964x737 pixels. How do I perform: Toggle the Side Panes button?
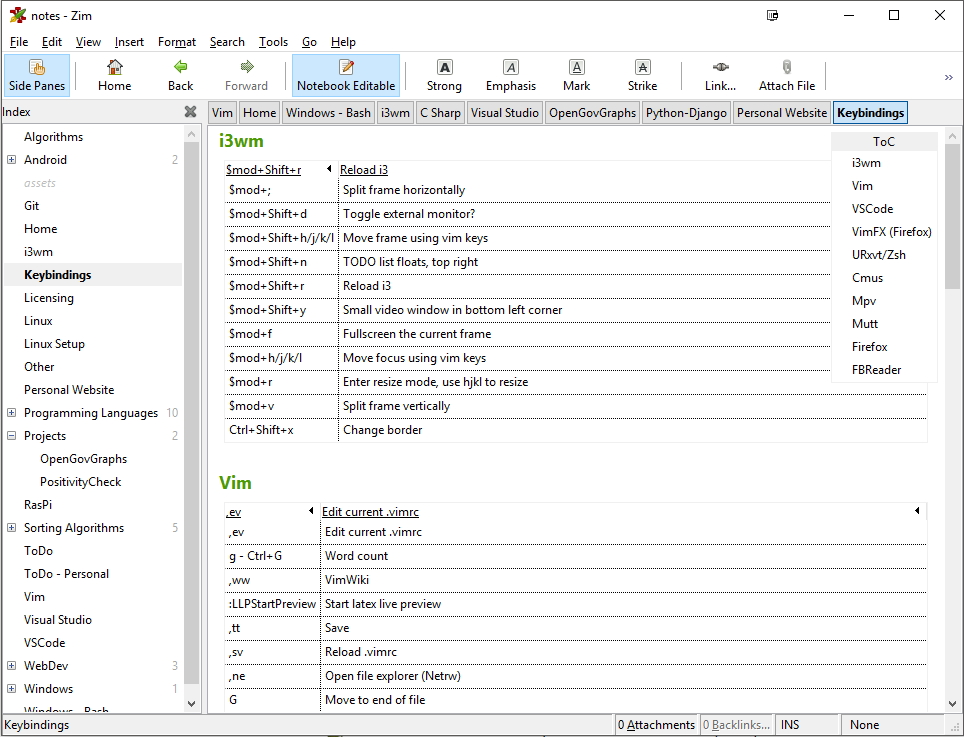click(x=37, y=75)
